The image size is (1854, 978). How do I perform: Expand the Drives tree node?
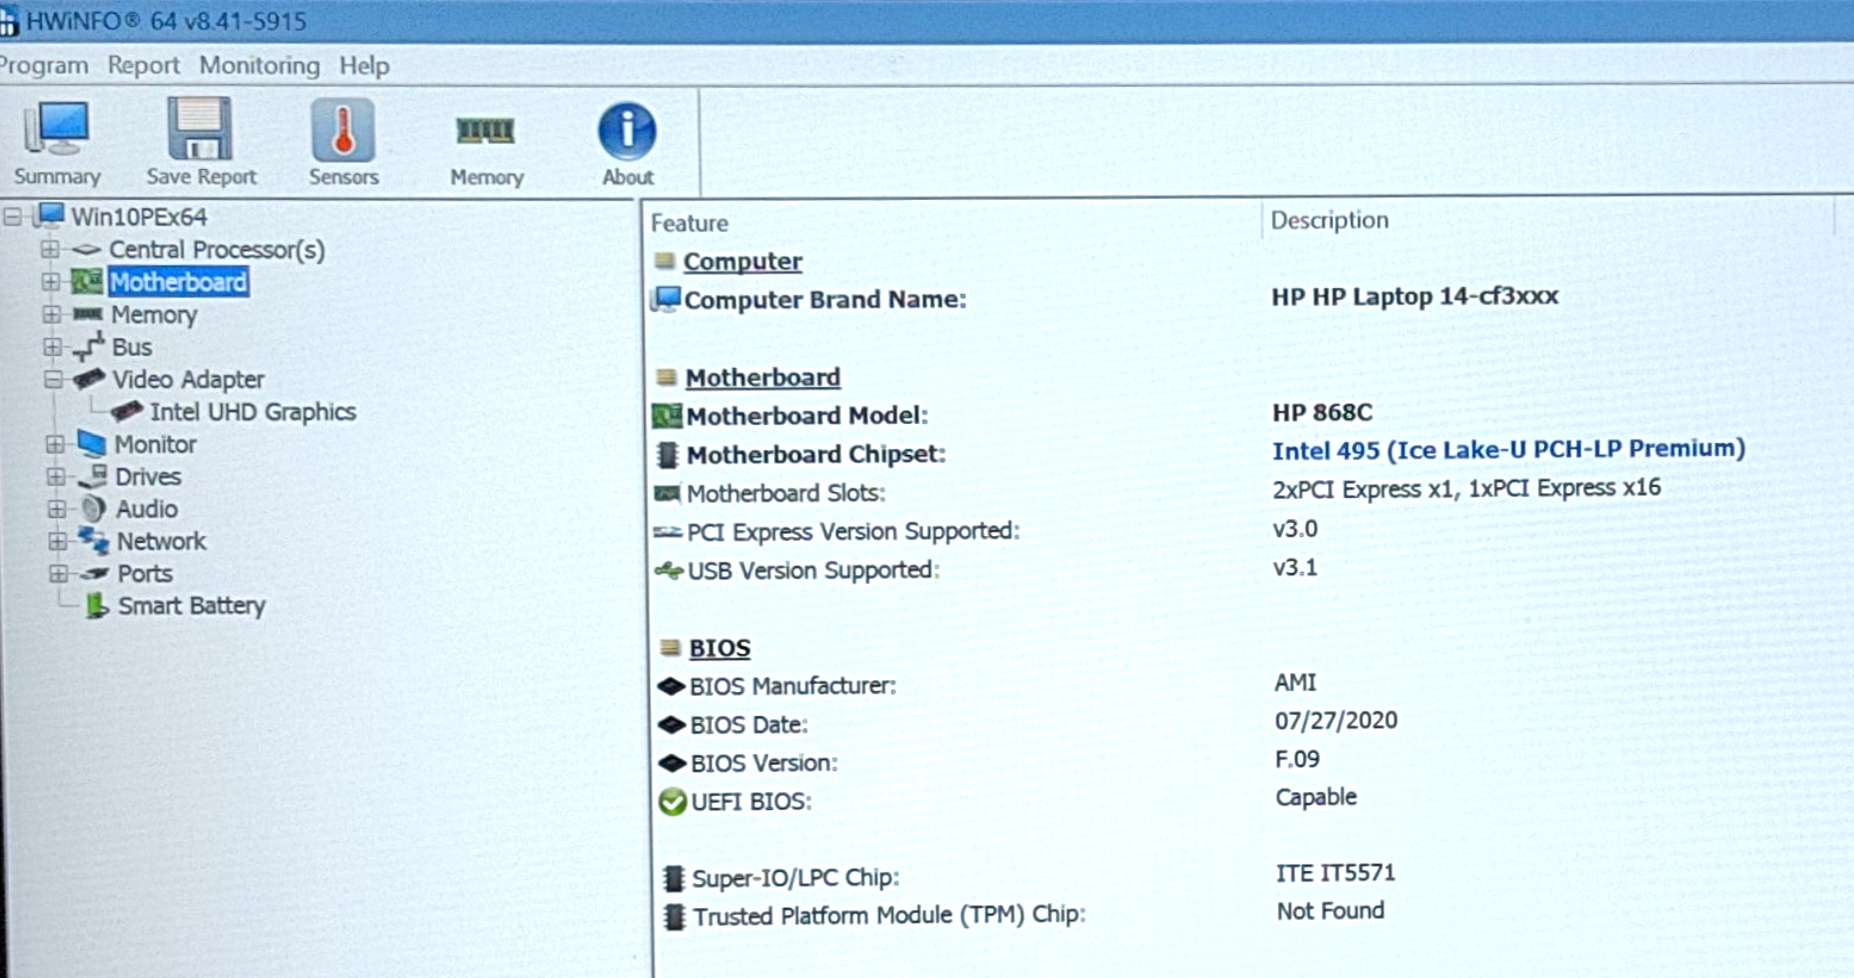tap(56, 476)
